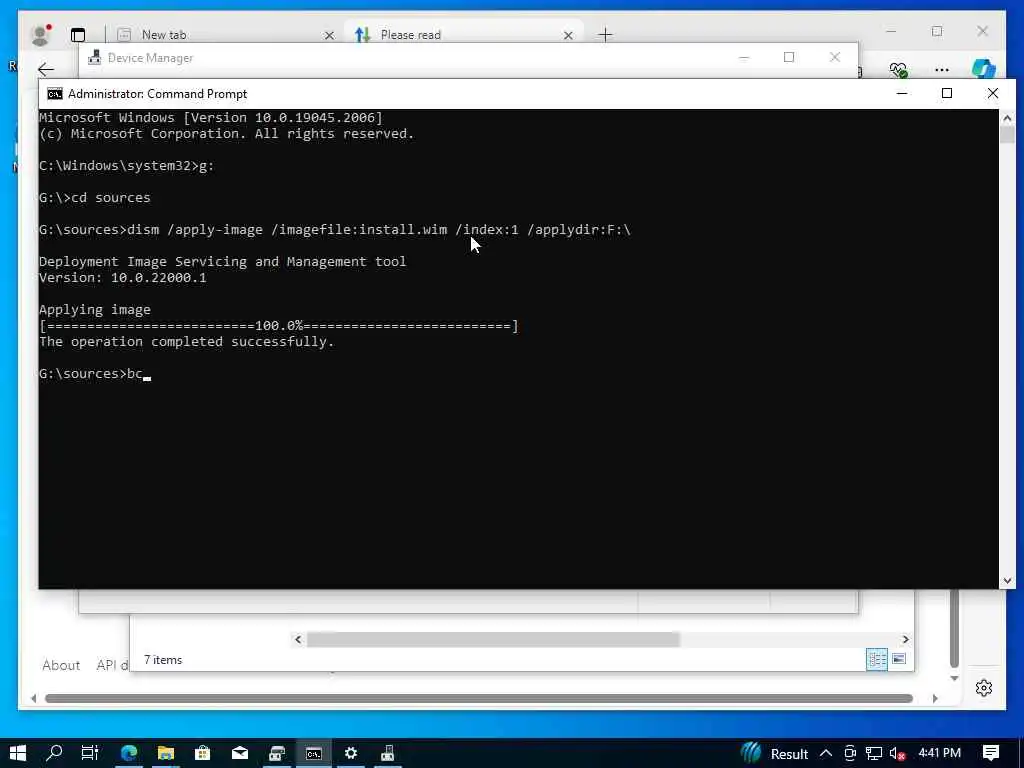Click Command Prompt scrollbar up arrow
Viewport: 1024px width, 768px height.
[1007, 118]
